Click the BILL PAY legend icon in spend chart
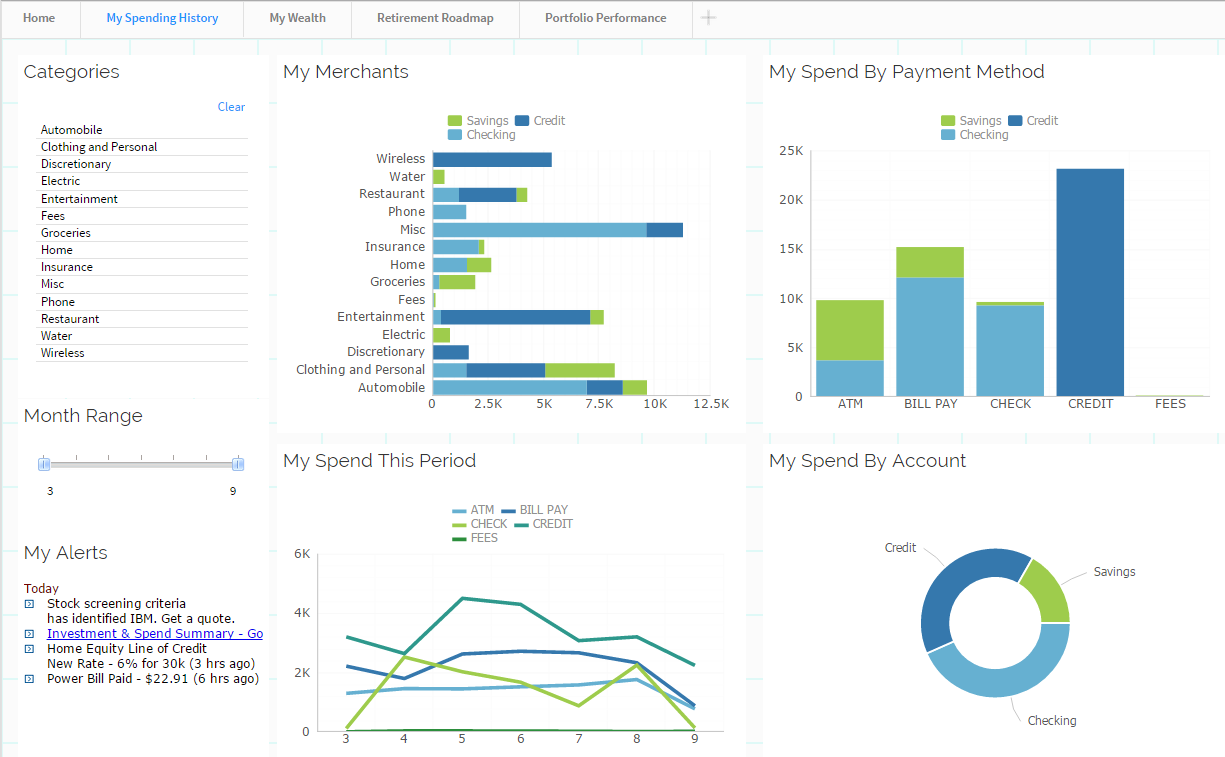The height and width of the screenshot is (757, 1225). pos(508,510)
